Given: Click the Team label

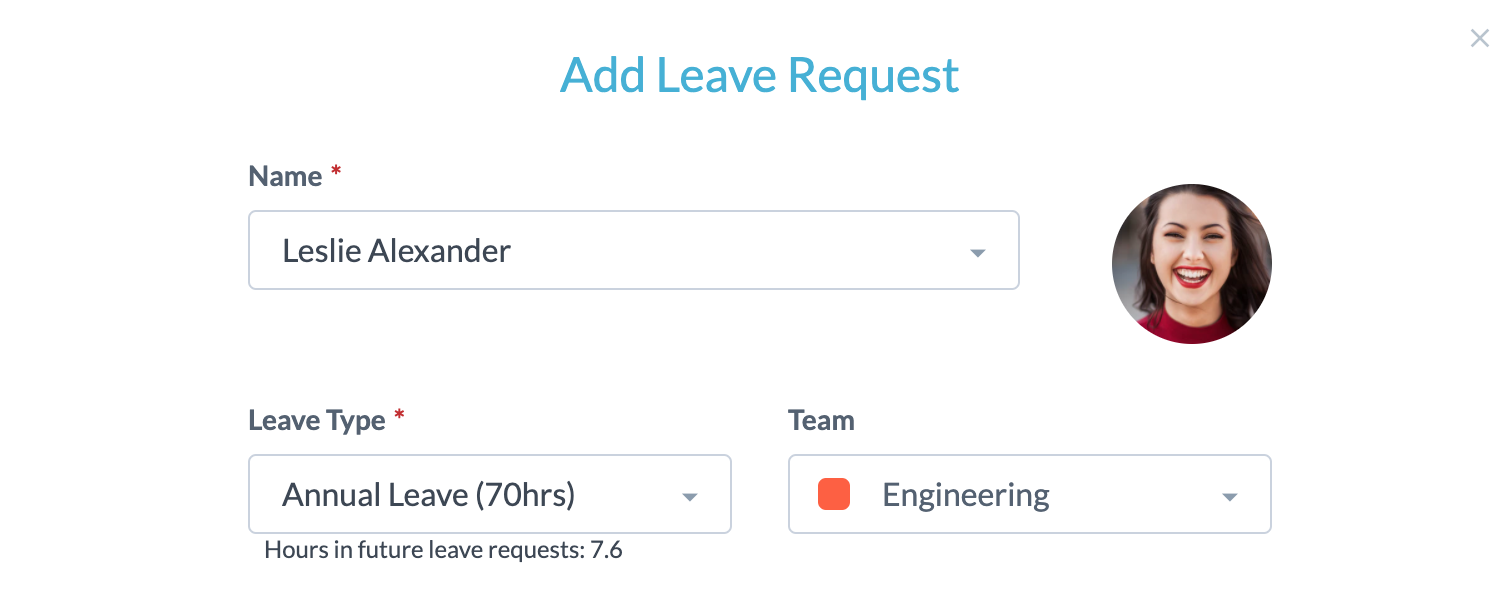Looking at the screenshot, I should pyautogui.click(x=820, y=420).
